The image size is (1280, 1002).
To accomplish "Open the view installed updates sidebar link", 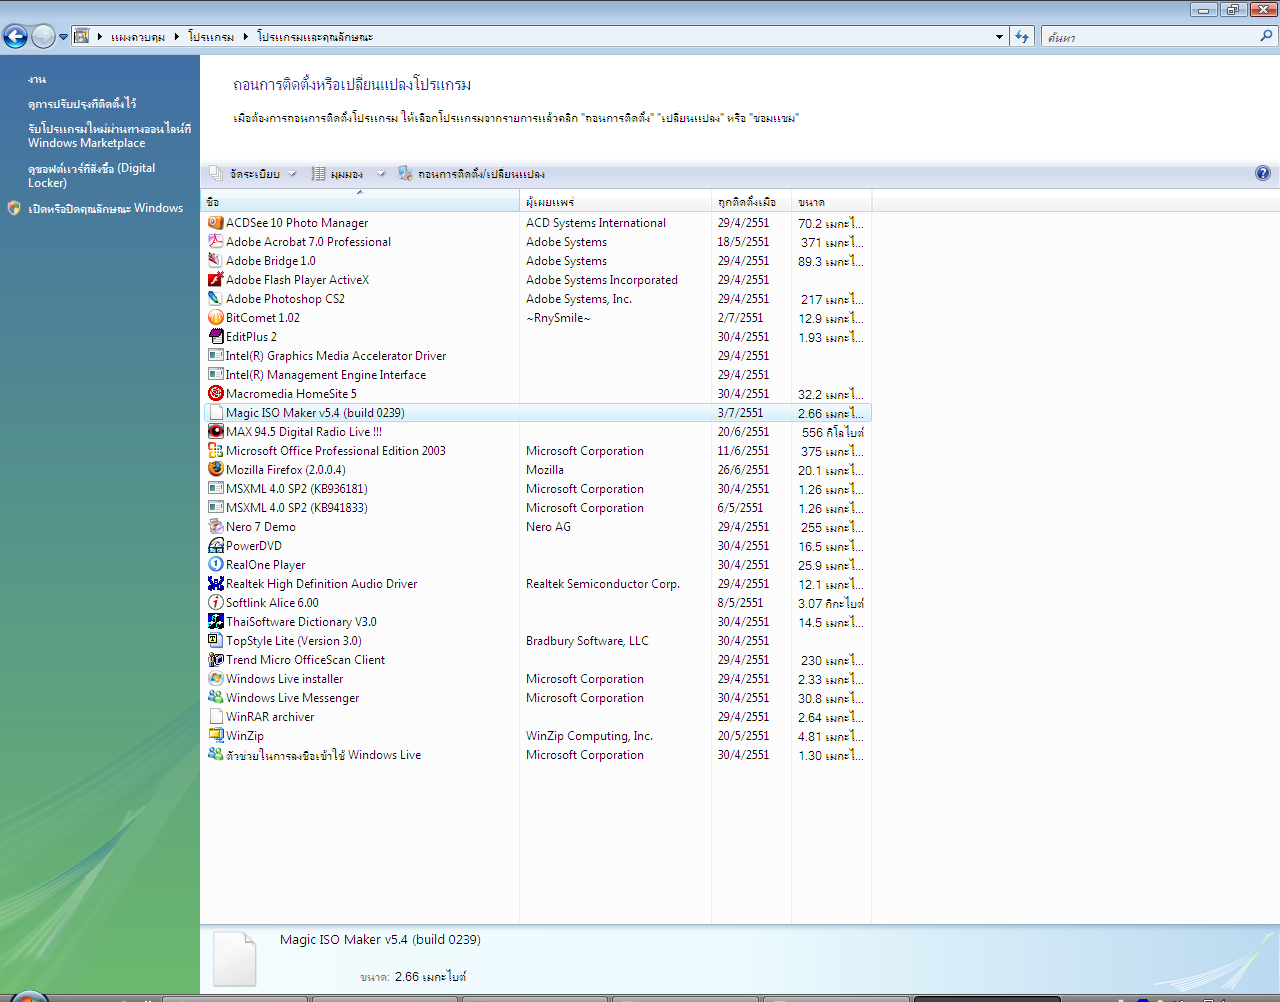I will [82, 104].
